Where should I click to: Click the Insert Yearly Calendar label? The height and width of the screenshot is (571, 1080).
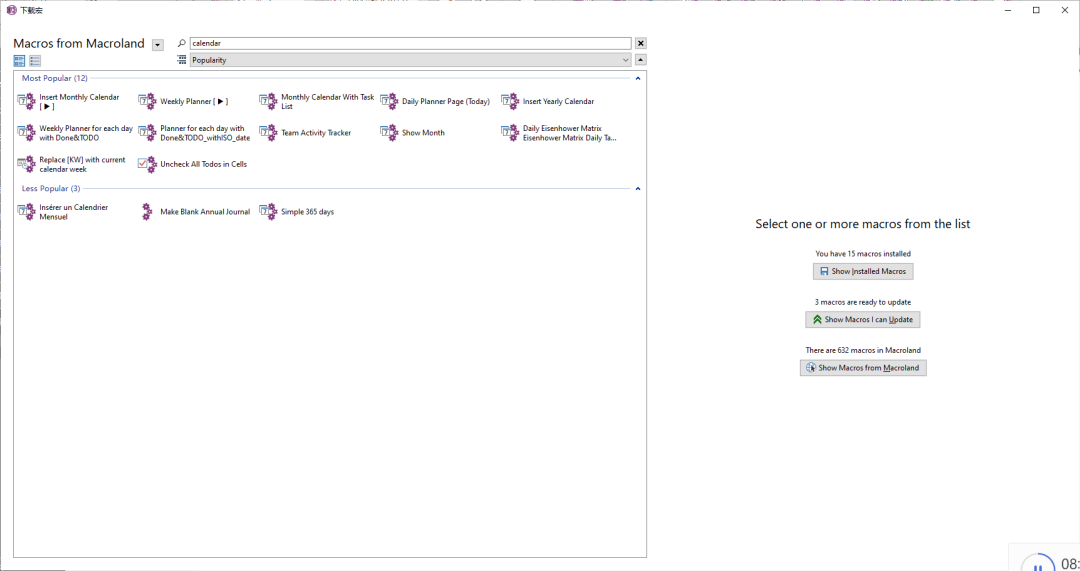click(559, 101)
